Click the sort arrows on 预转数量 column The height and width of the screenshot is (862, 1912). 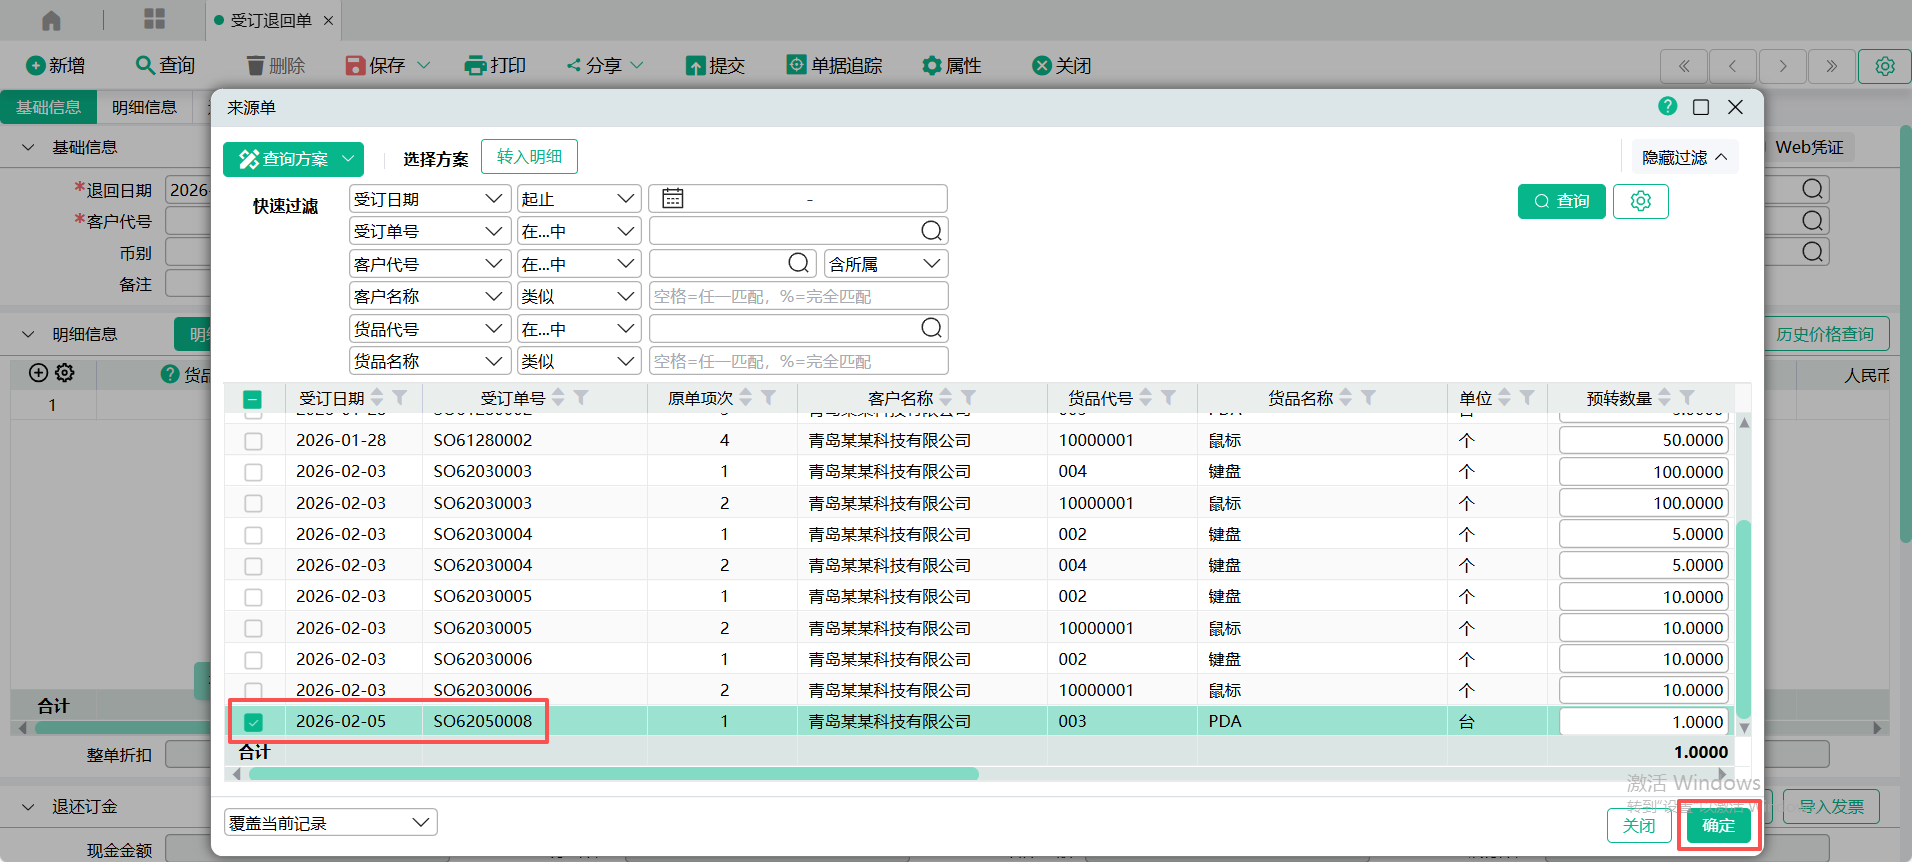pyautogui.click(x=1665, y=398)
